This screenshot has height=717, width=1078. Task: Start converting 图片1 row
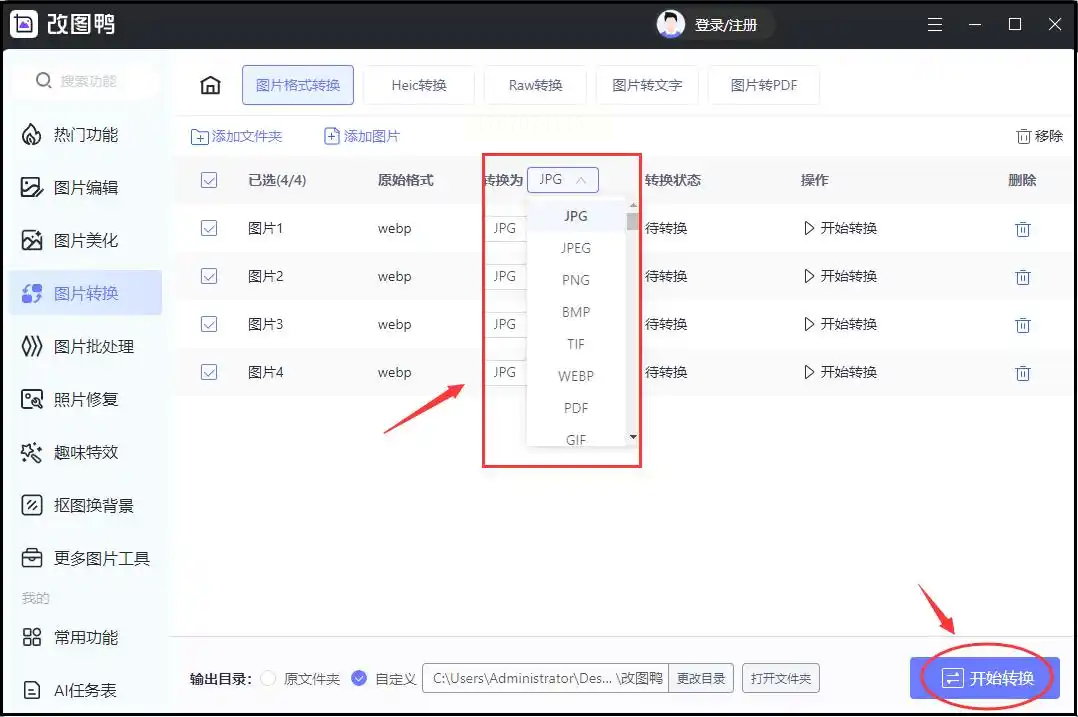840,228
